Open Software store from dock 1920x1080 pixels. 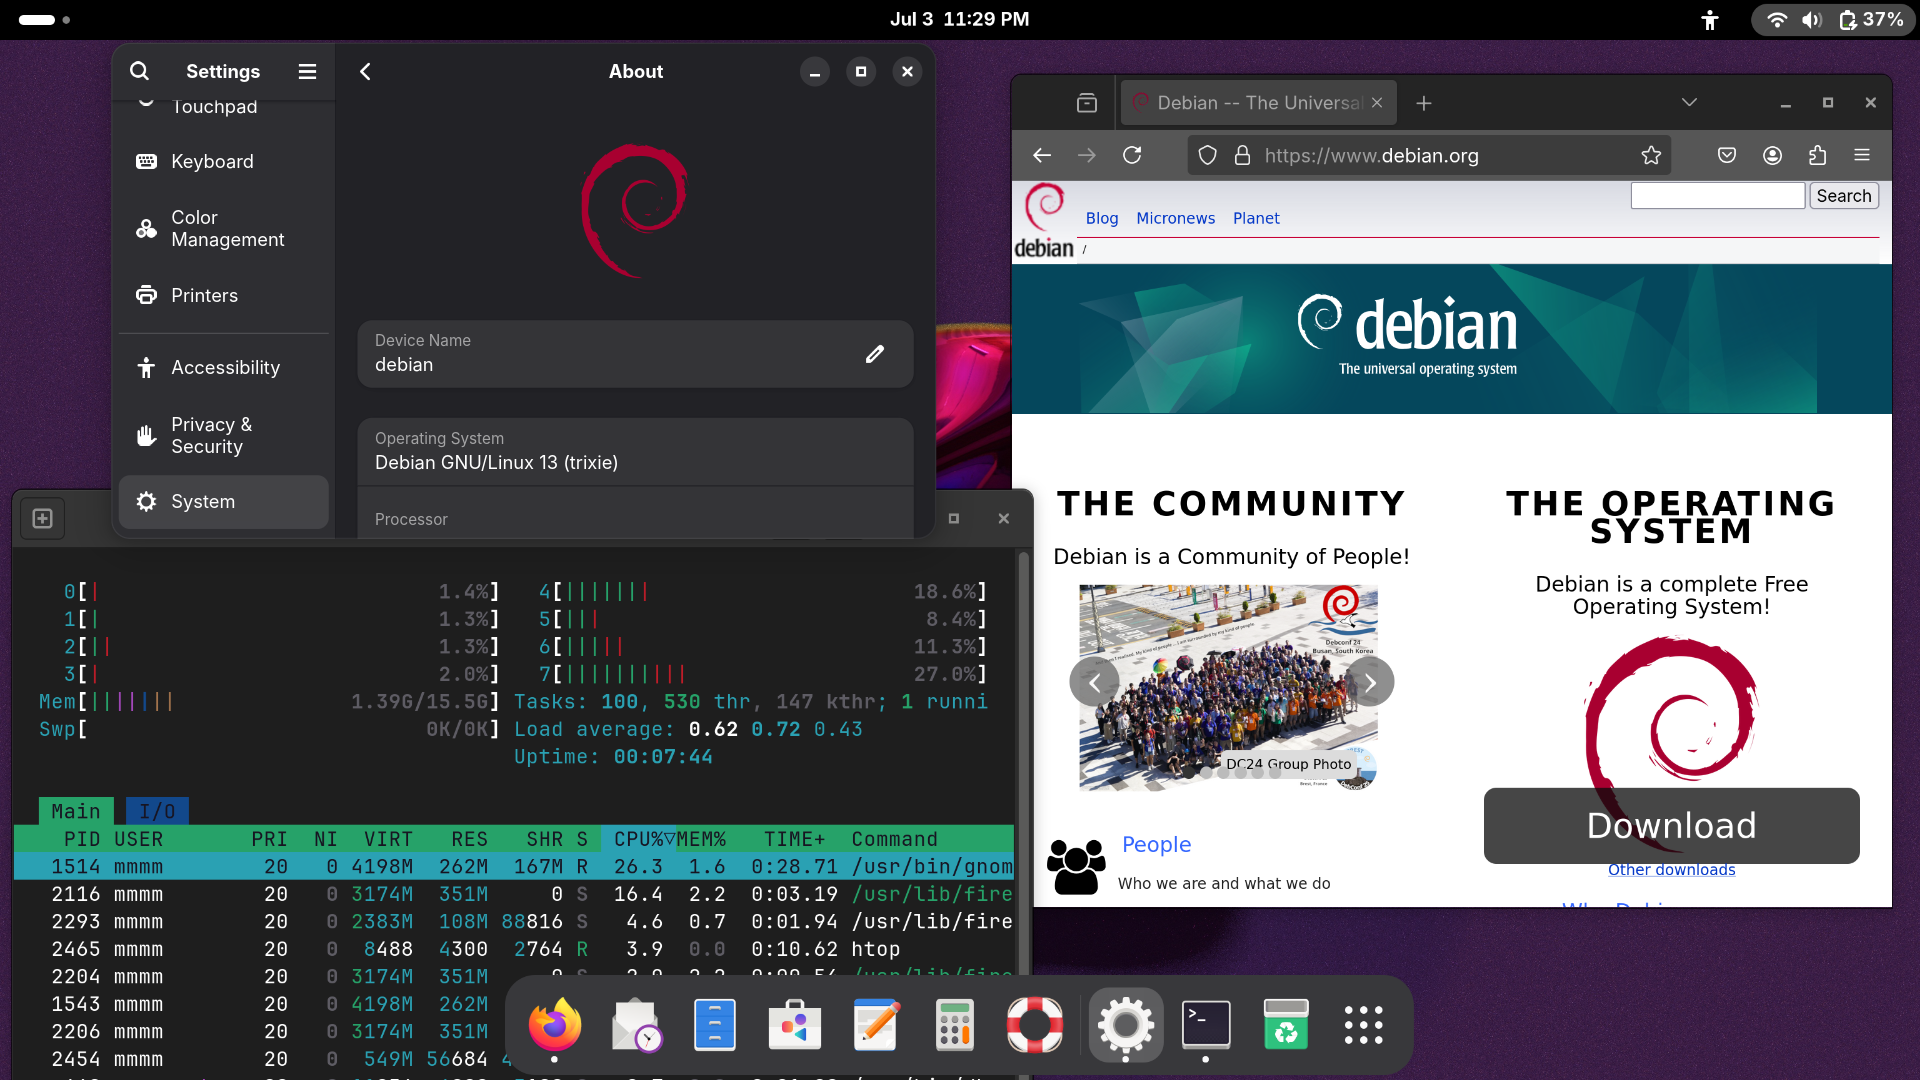point(795,1025)
